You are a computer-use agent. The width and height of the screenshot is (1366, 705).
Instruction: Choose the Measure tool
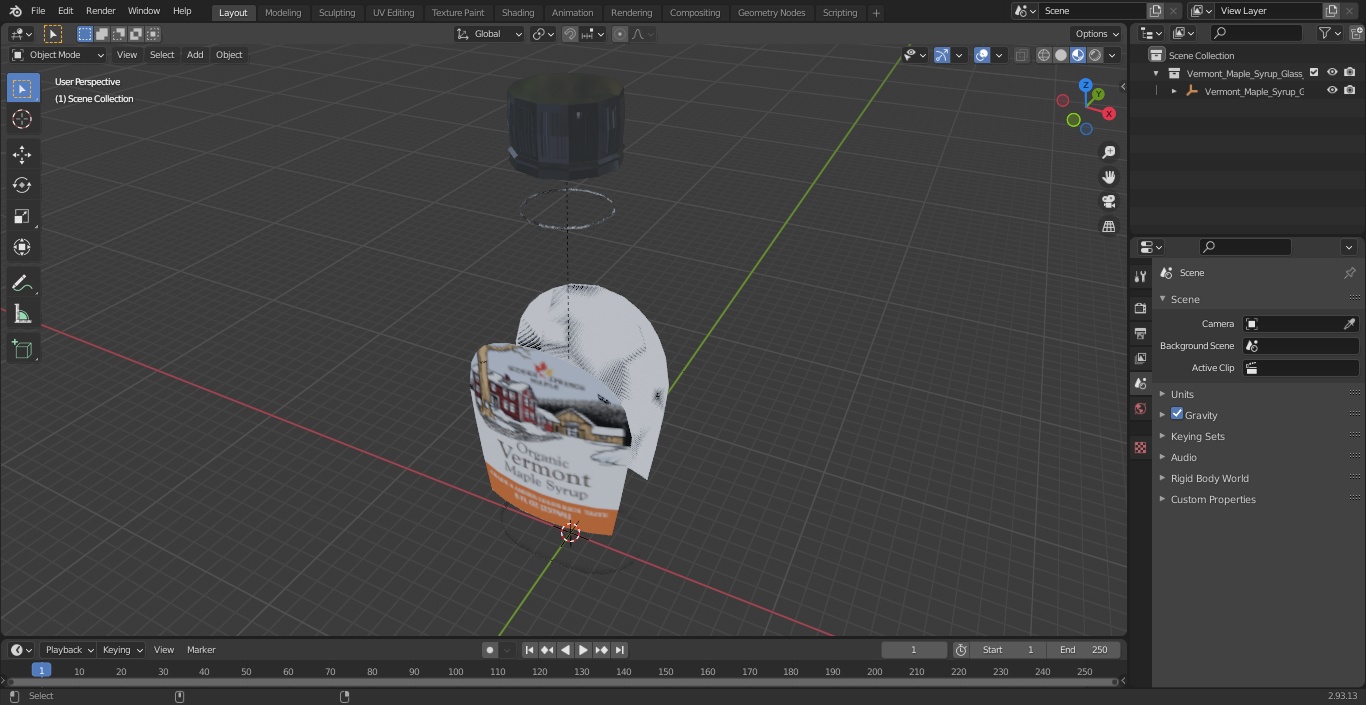tap(22, 314)
